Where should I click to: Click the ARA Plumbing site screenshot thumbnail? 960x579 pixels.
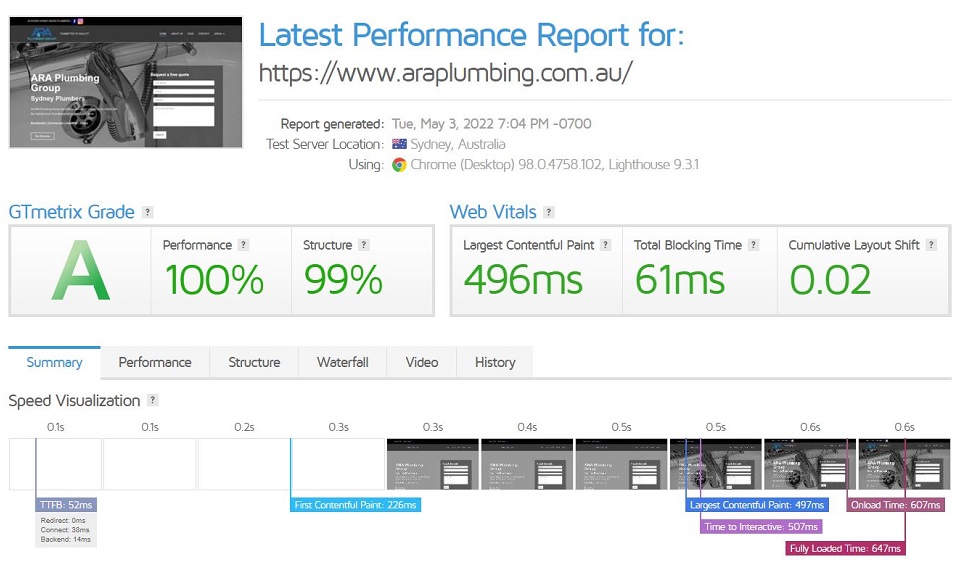coord(126,83)
